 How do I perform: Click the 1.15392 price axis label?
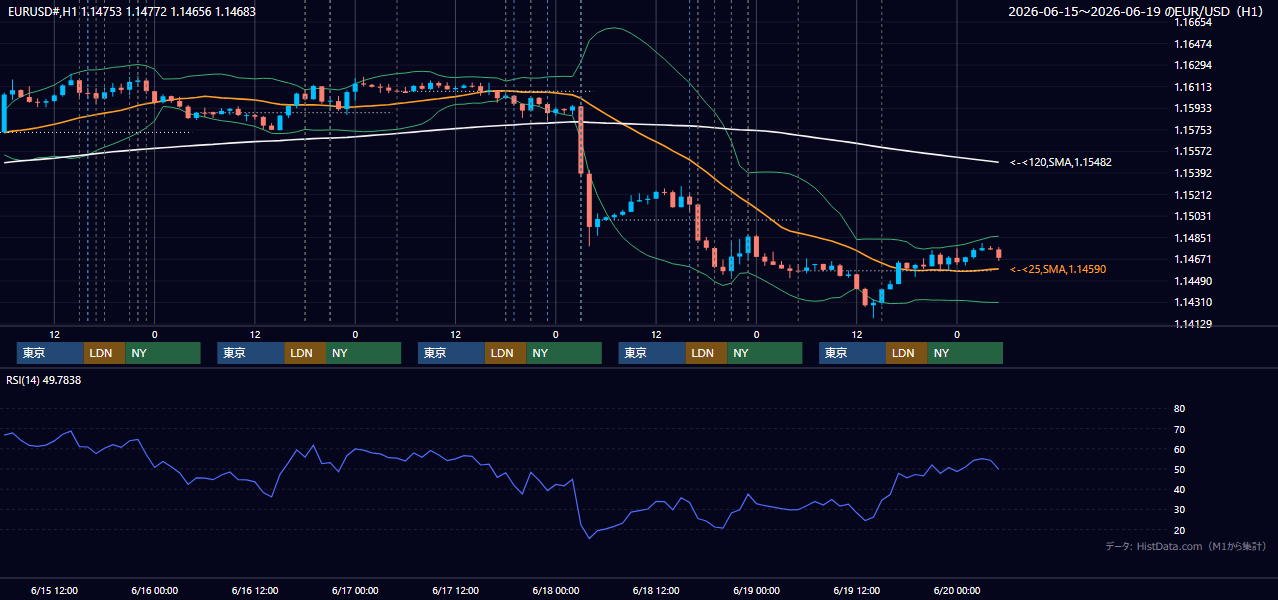coord(1193,173)
